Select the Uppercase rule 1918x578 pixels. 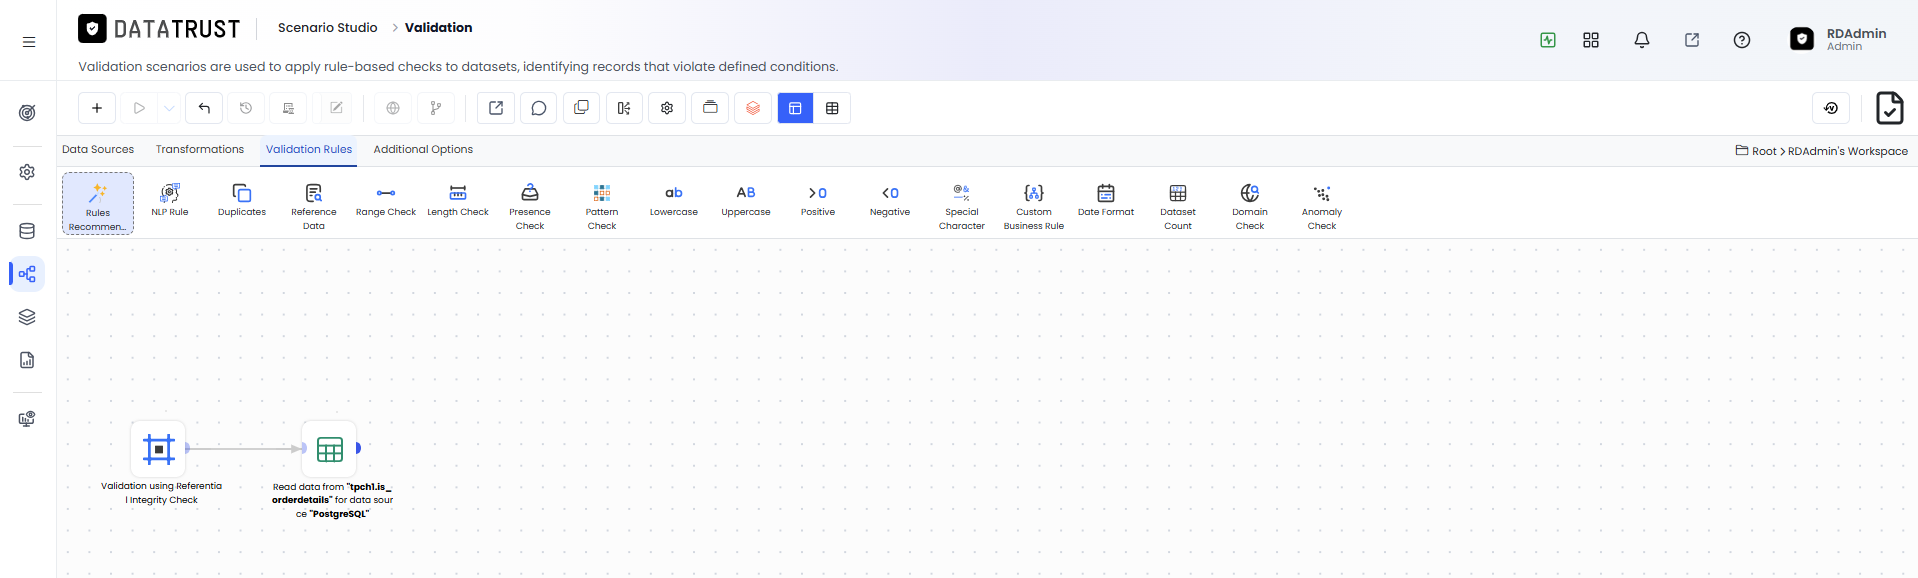click(746, 199)
